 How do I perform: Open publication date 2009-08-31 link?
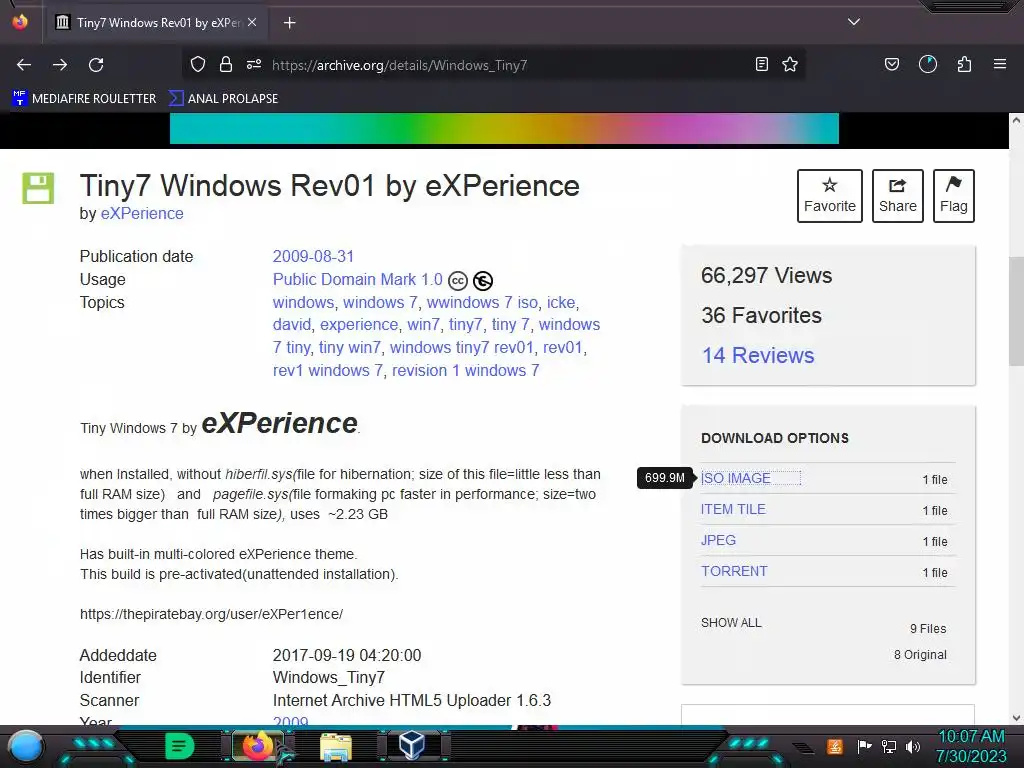313,256
